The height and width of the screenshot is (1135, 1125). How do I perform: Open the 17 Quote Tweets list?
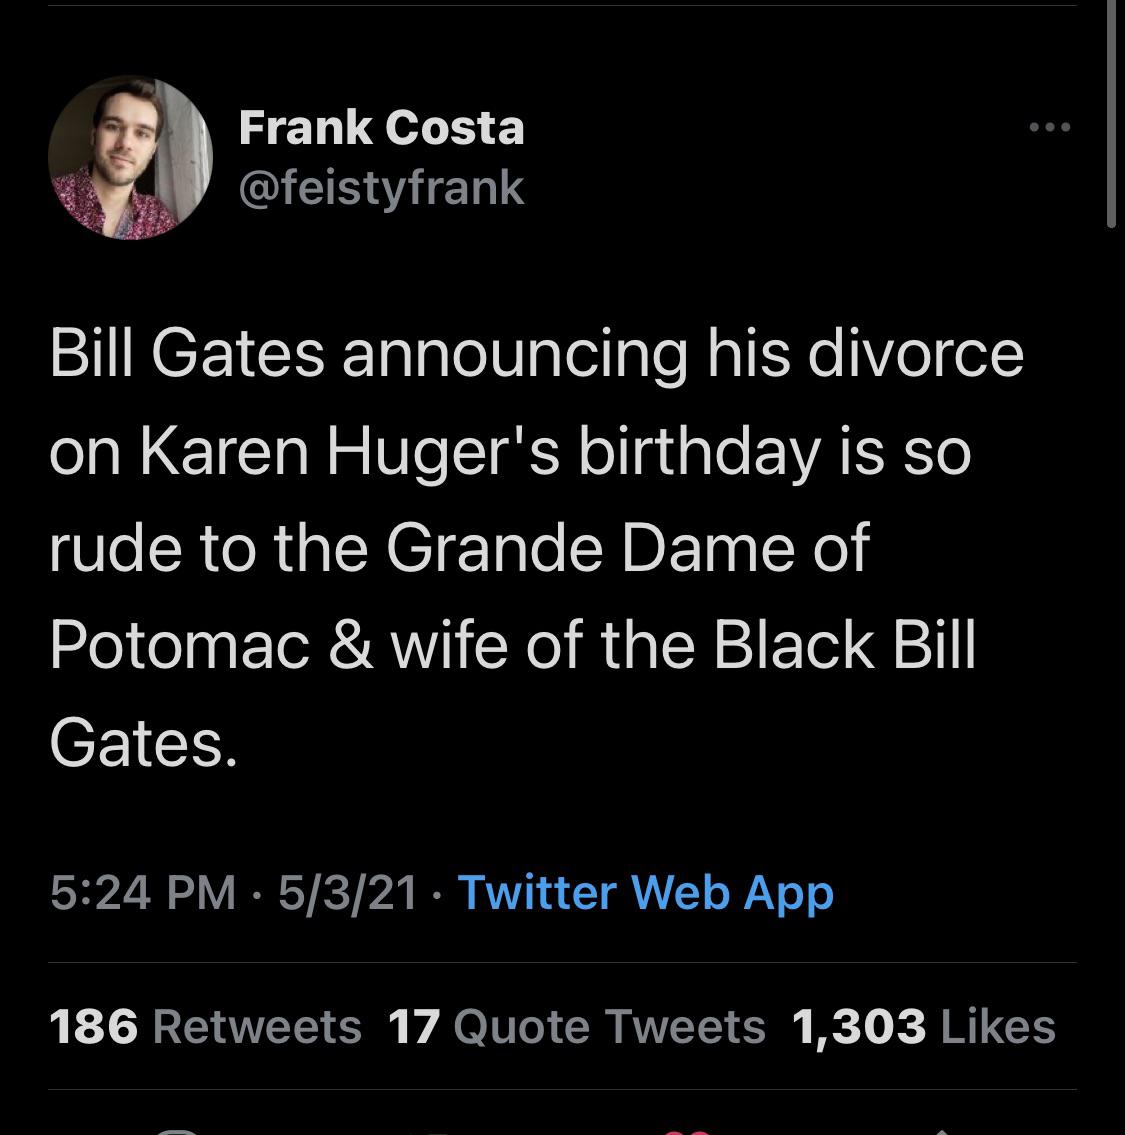pos(576,1026)
